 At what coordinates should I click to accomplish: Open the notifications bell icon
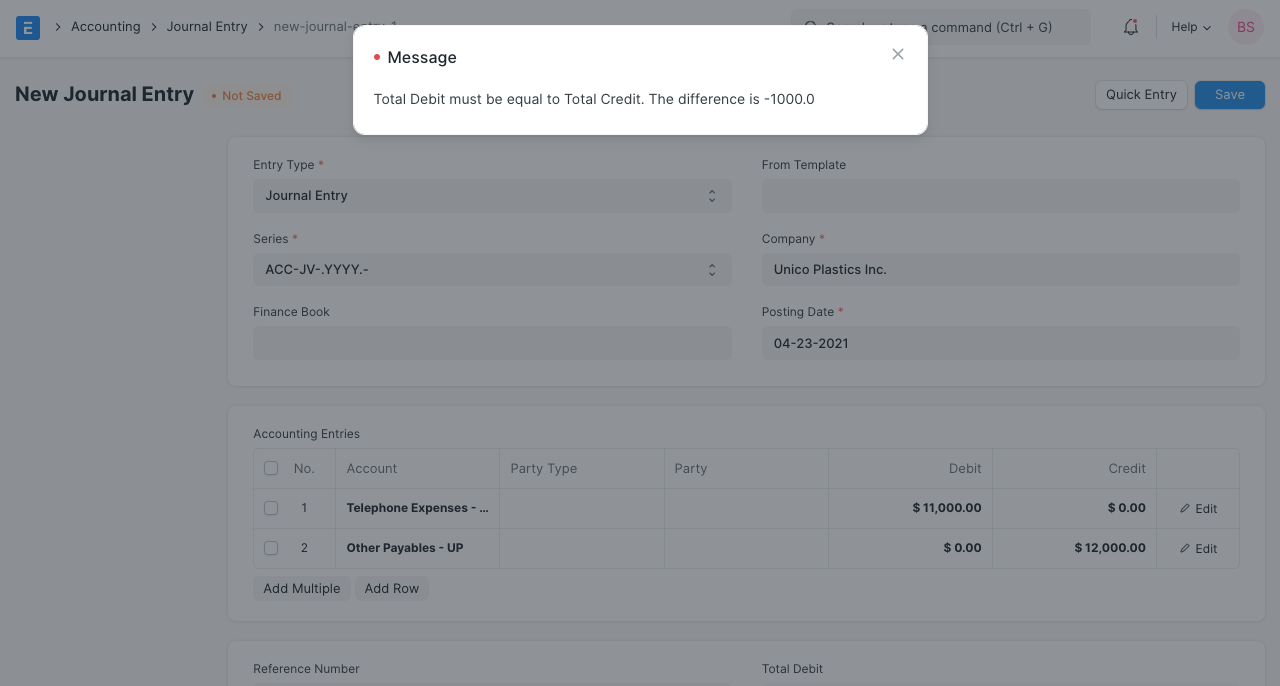[1131, 27]
